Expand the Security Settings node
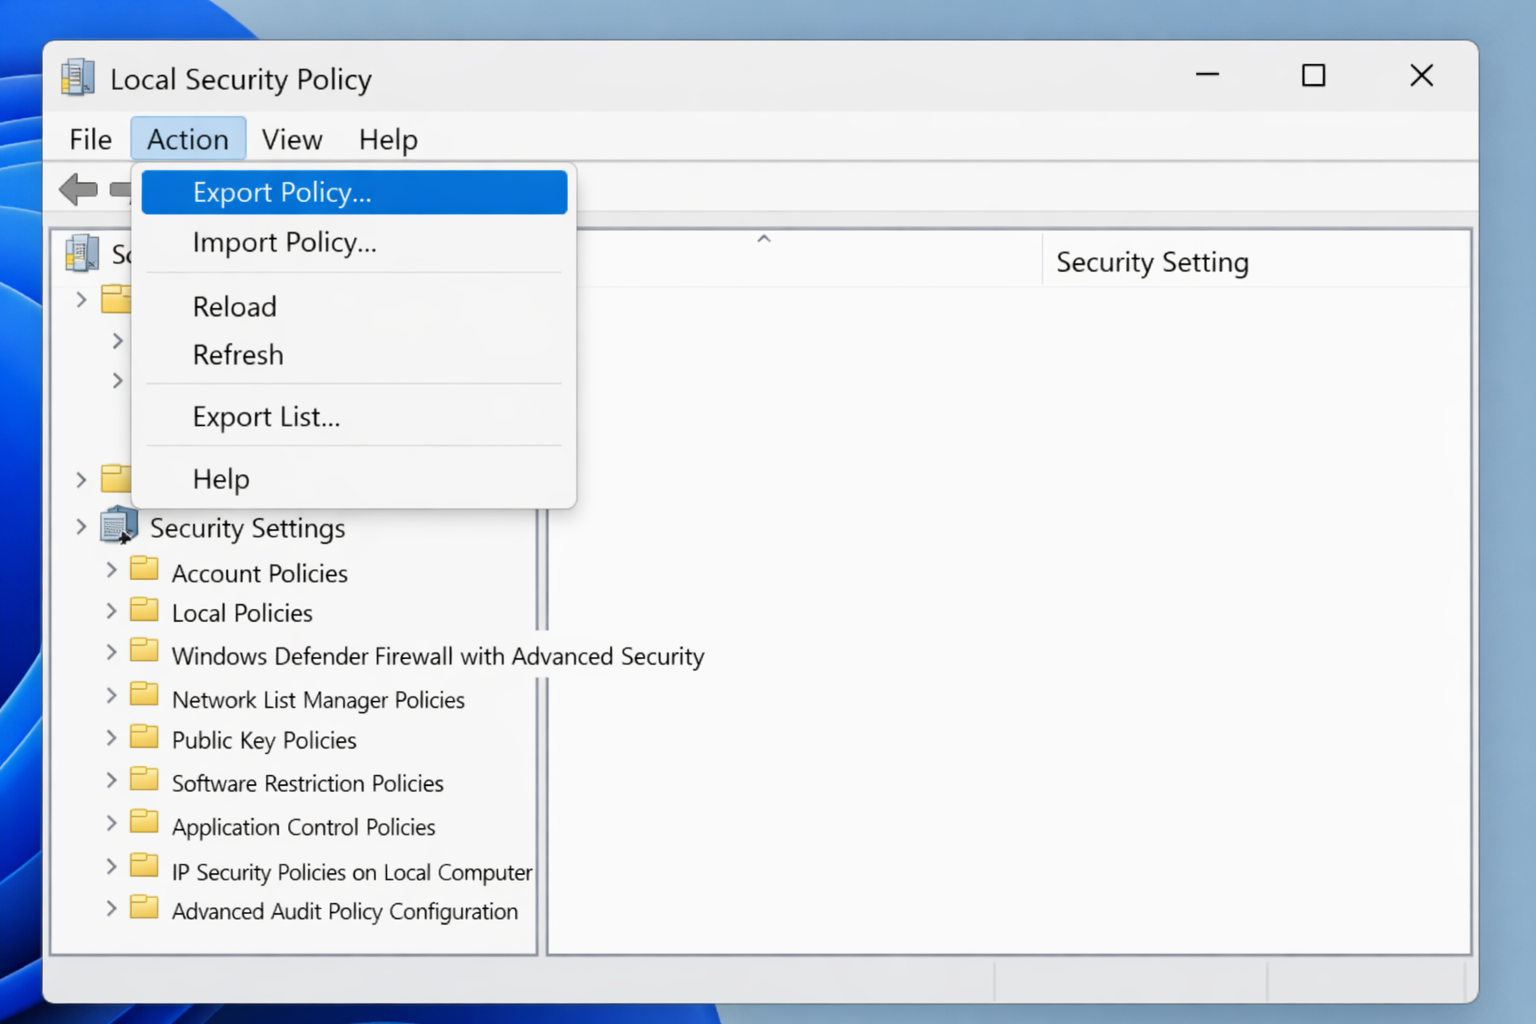The image size is (1536, 1024). tap(81, 526)
